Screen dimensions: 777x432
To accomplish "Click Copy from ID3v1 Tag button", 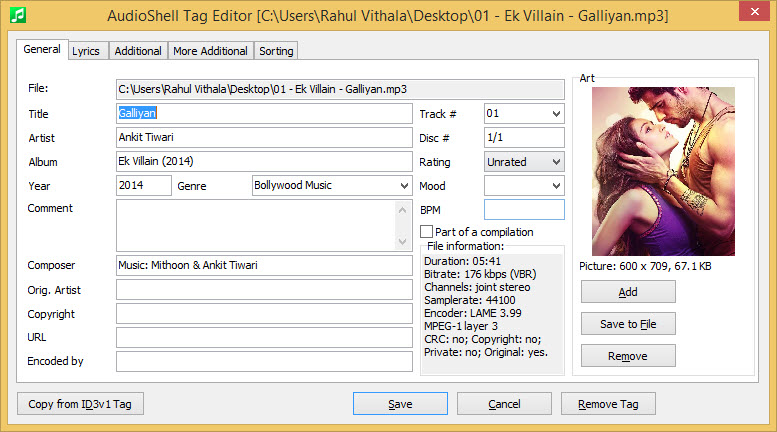I will (80, 404).
